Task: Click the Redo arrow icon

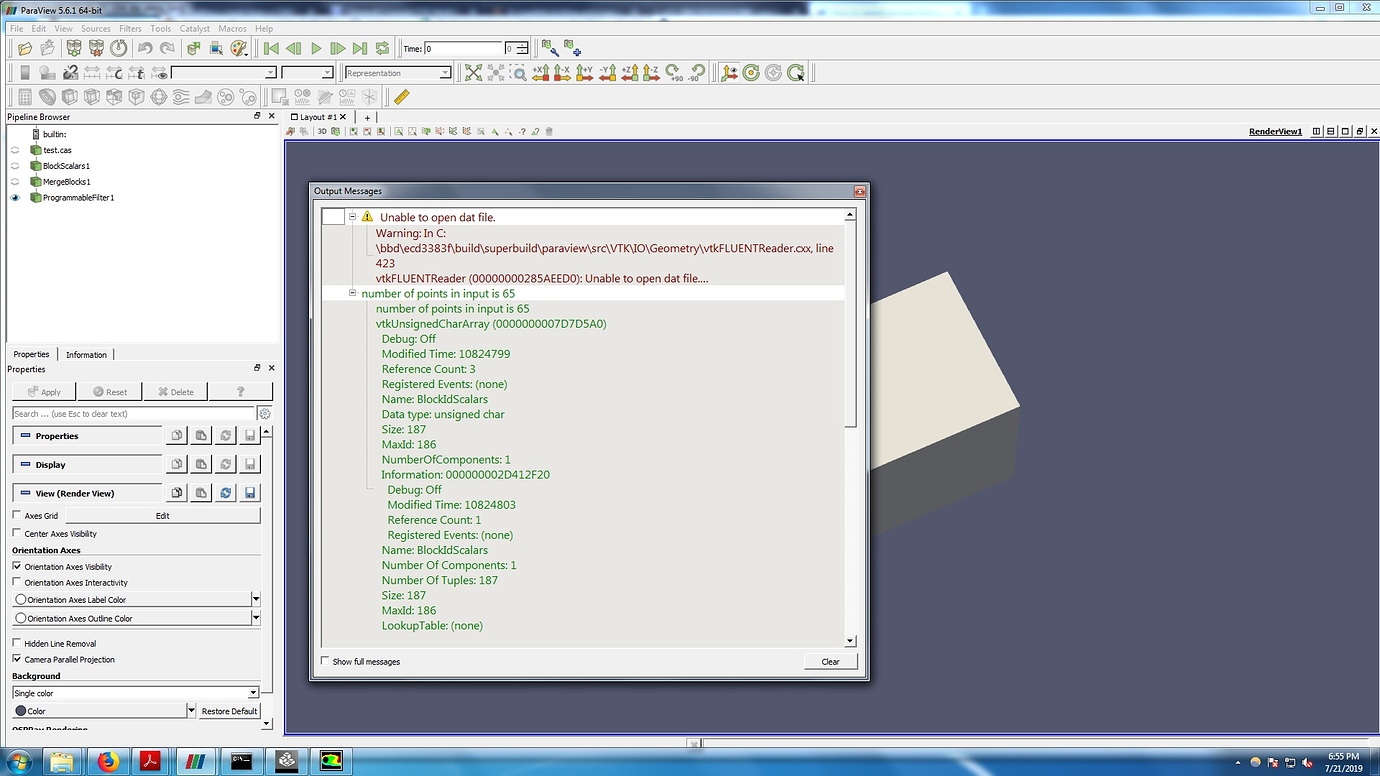Action: pyautogui.click(x=167, y=48)
